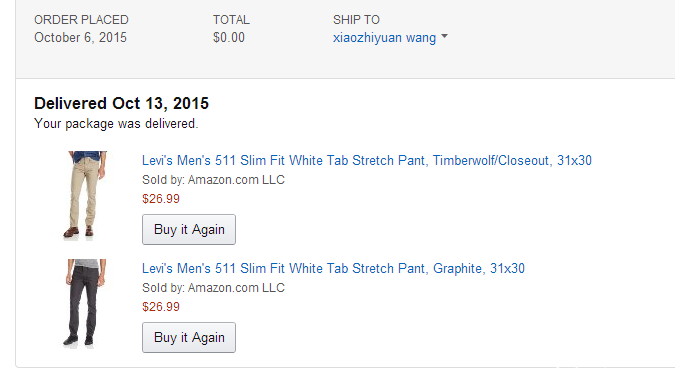Click the 'Your package was delivered.' status text

[x=116, y=124]
